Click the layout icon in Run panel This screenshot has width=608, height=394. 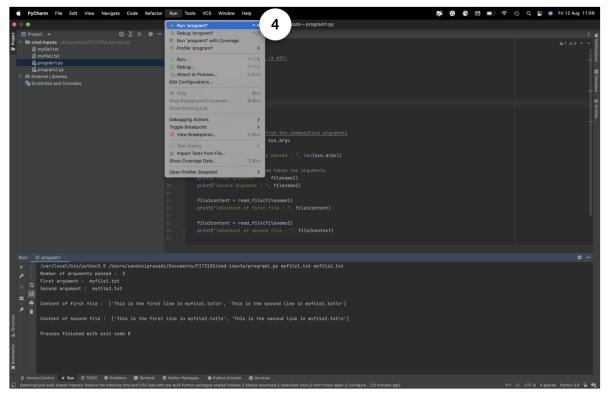(x=21, y=298)
